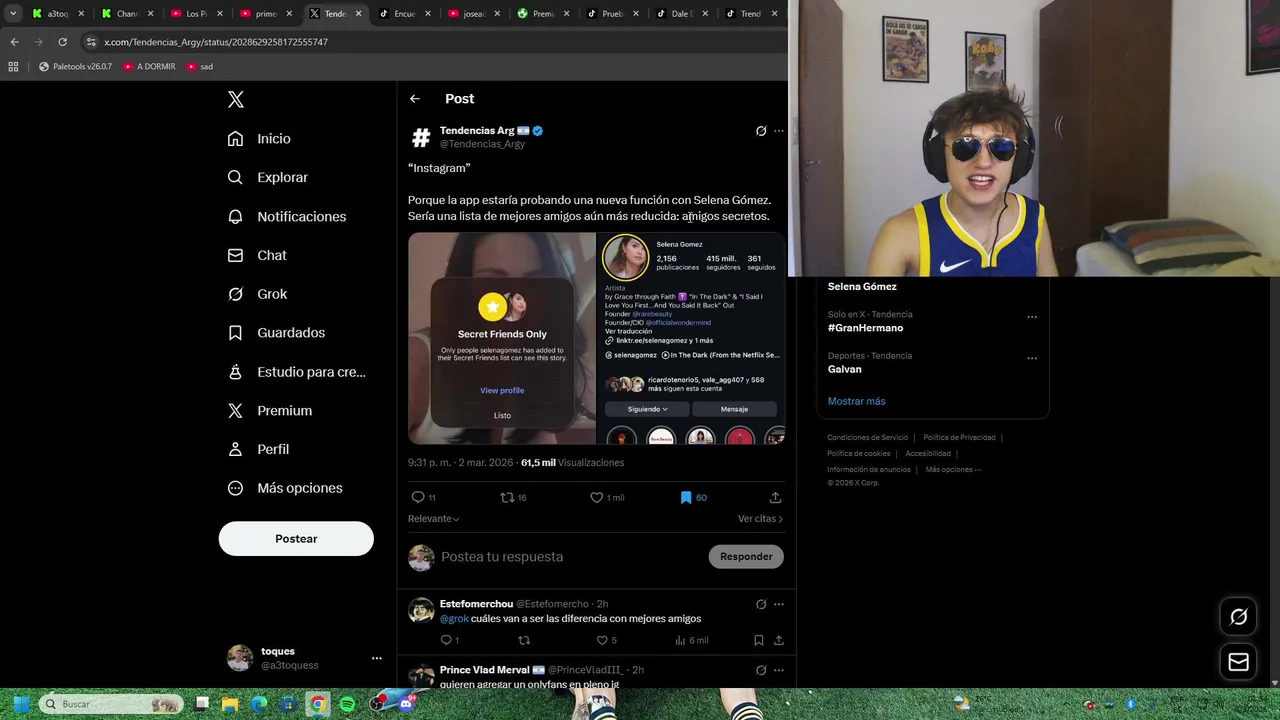The image size is (1280, 720).
Task: Open more options on Tendencias Arg post
Action: click(x=779, y=131)
